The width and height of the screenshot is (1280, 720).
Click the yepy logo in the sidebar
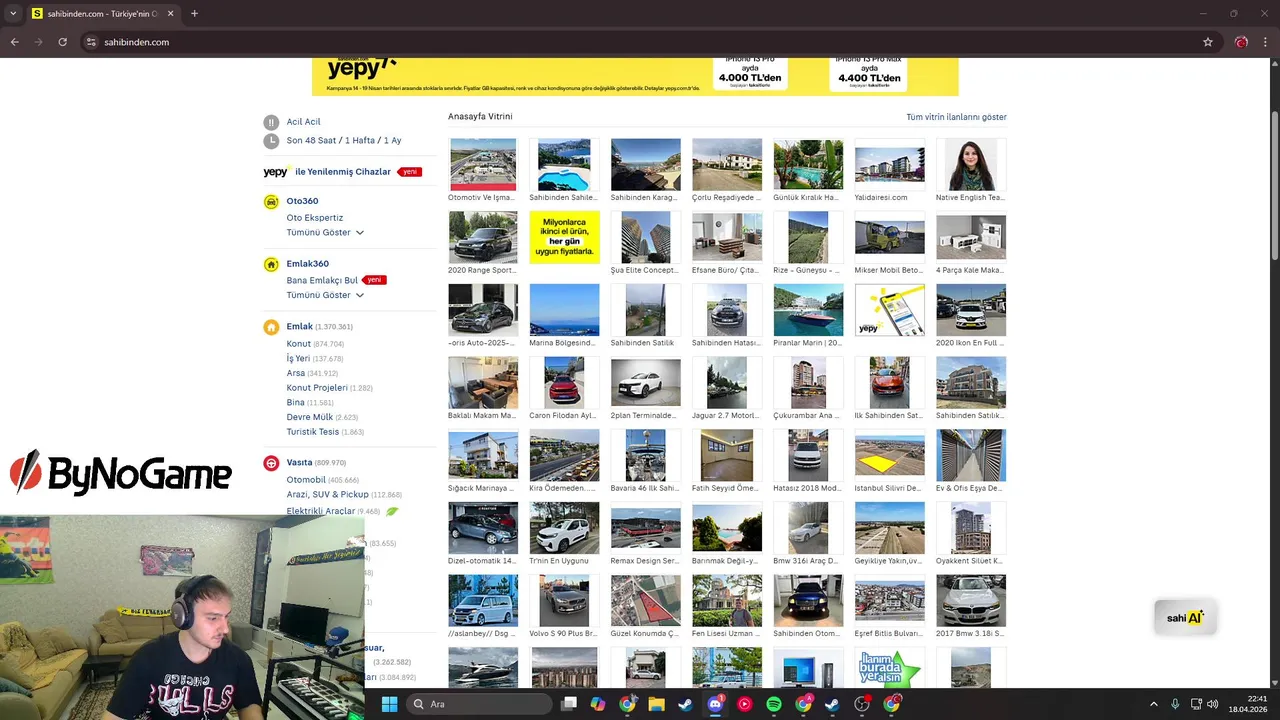(x=275, y=172)
